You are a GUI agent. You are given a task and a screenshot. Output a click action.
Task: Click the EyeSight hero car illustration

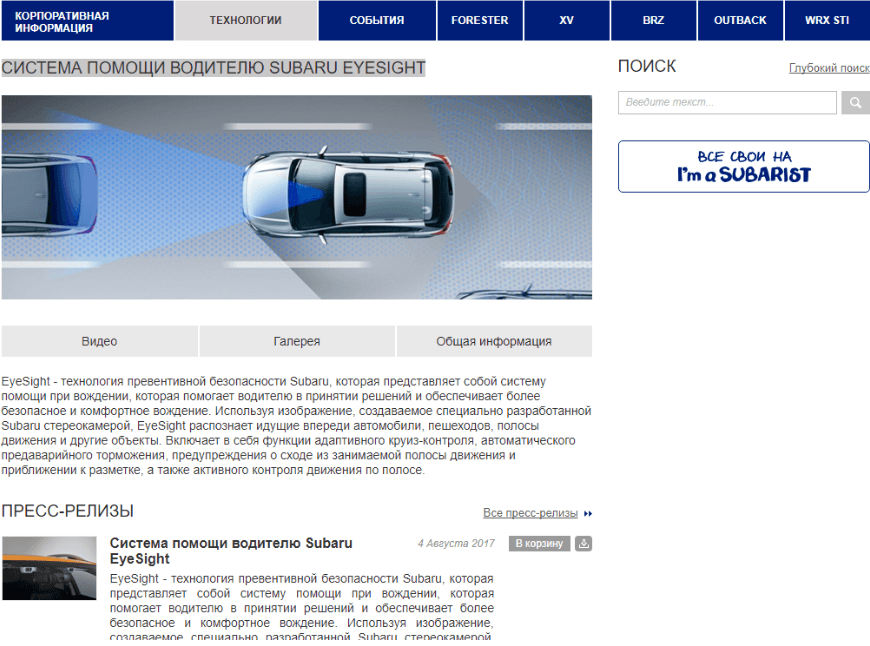tap(297, 198)
